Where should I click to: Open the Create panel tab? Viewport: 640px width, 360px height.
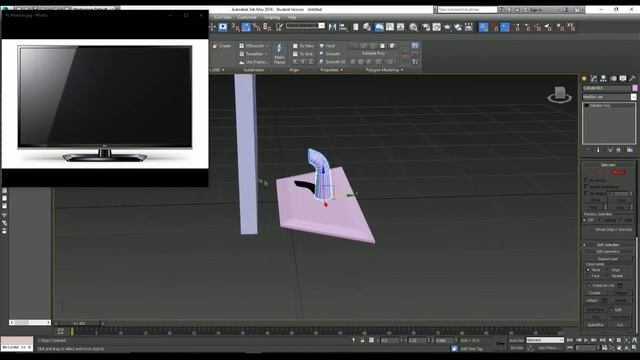(584, 78)
